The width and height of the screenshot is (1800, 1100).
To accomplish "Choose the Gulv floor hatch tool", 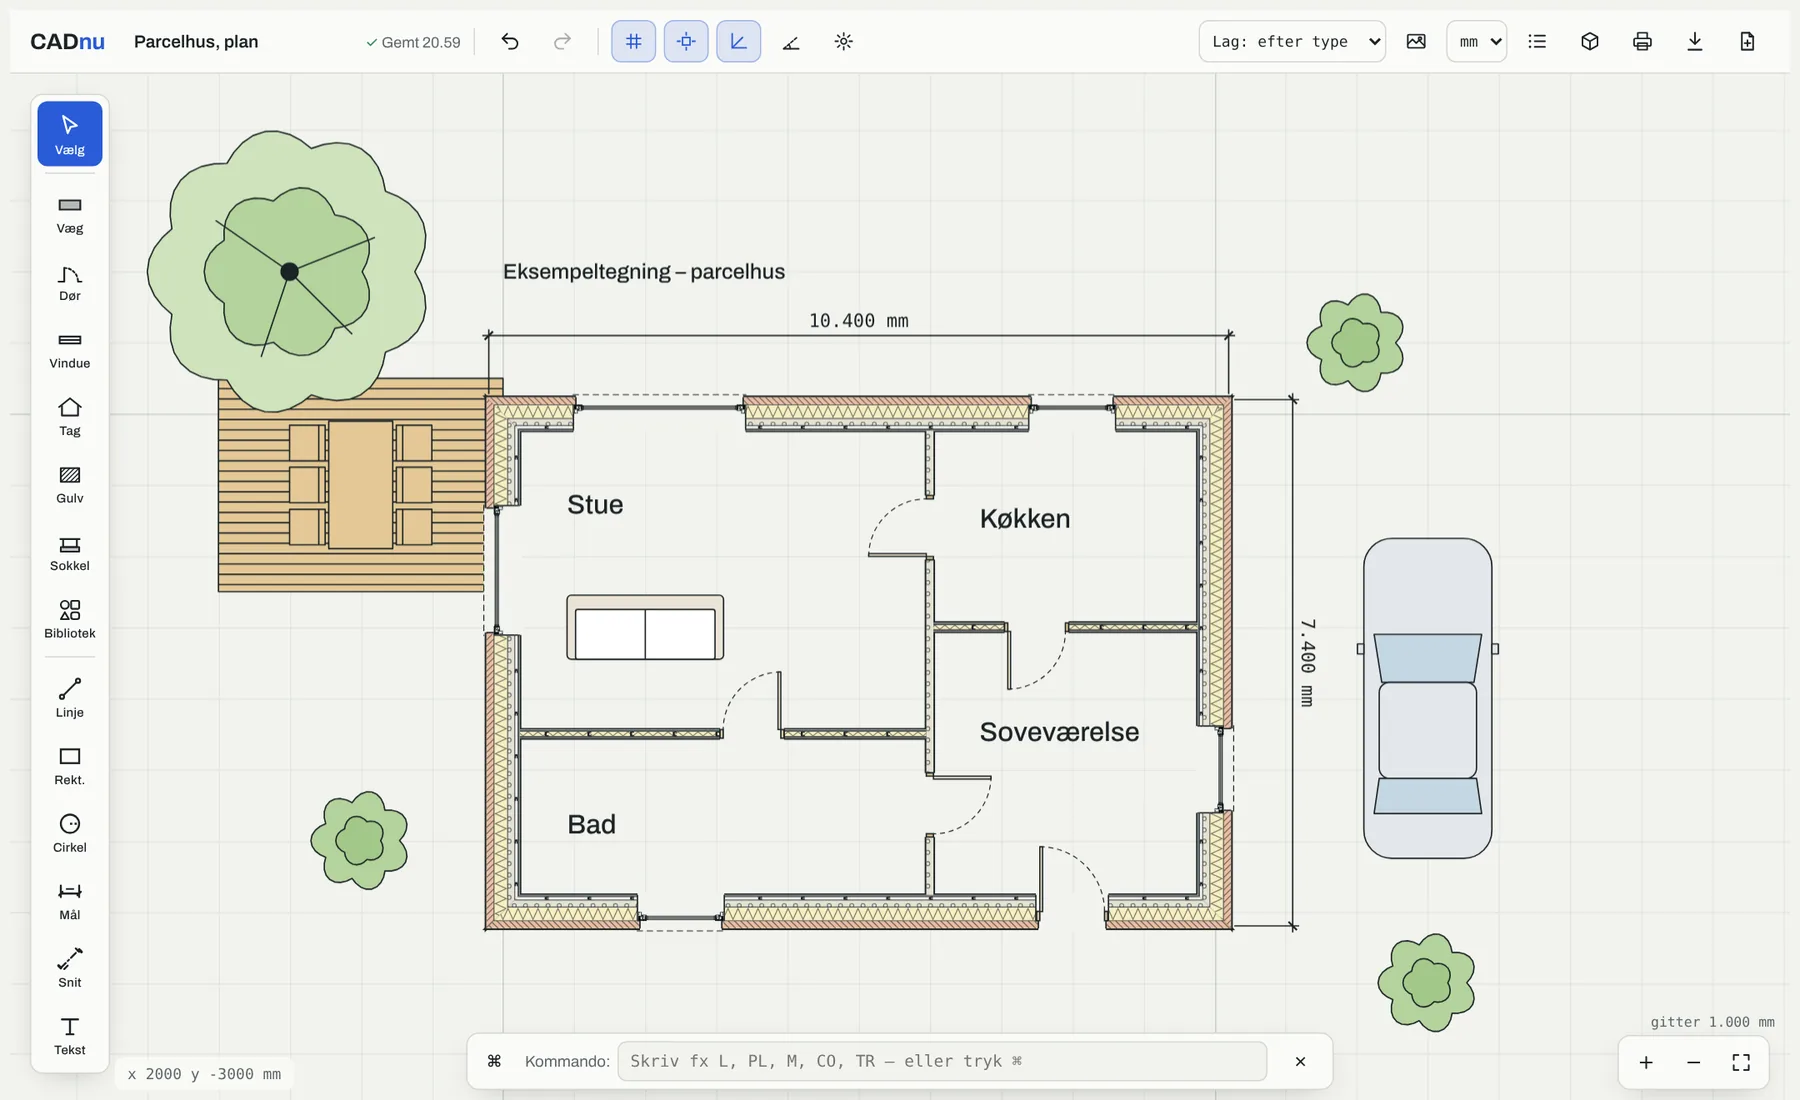I will point(70,485).
